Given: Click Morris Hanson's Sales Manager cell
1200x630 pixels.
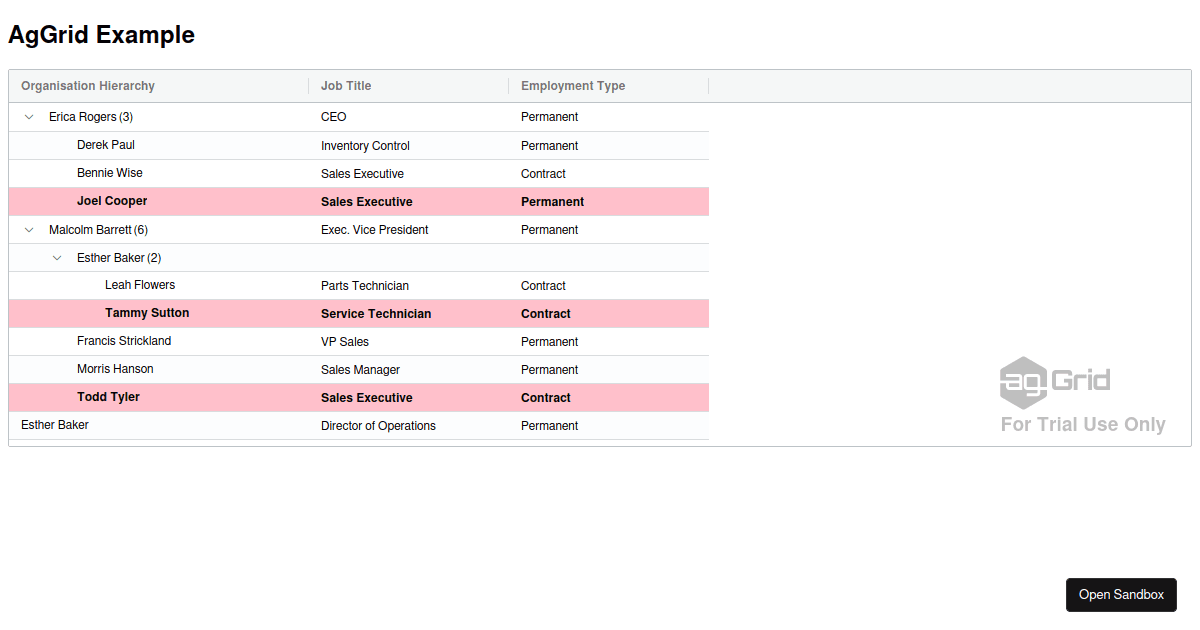Looking at the screenshot, I should click(x=360, y=369).
